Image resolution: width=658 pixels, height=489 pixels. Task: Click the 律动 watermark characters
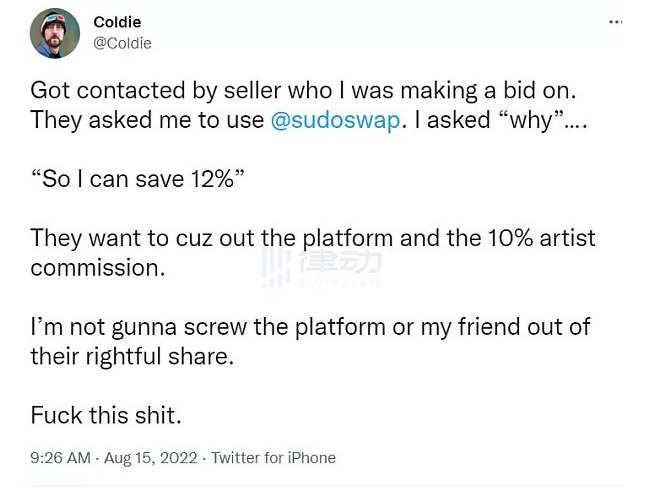(x=340, y=261)
